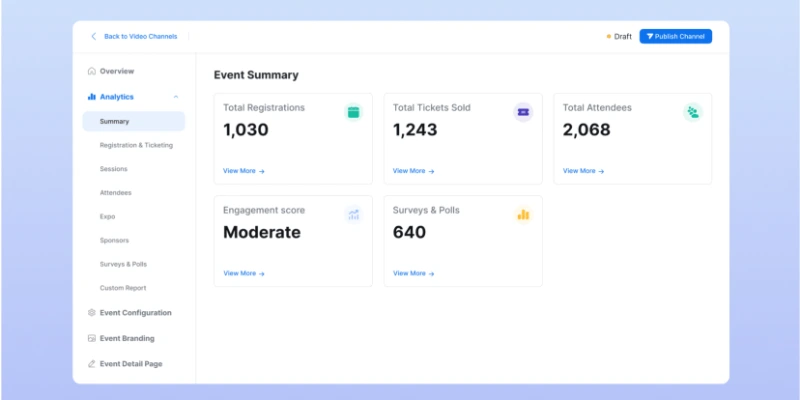Open View More under Total Registrations
The width and height of the screenshot is (800, 400).
pos(243,171)
